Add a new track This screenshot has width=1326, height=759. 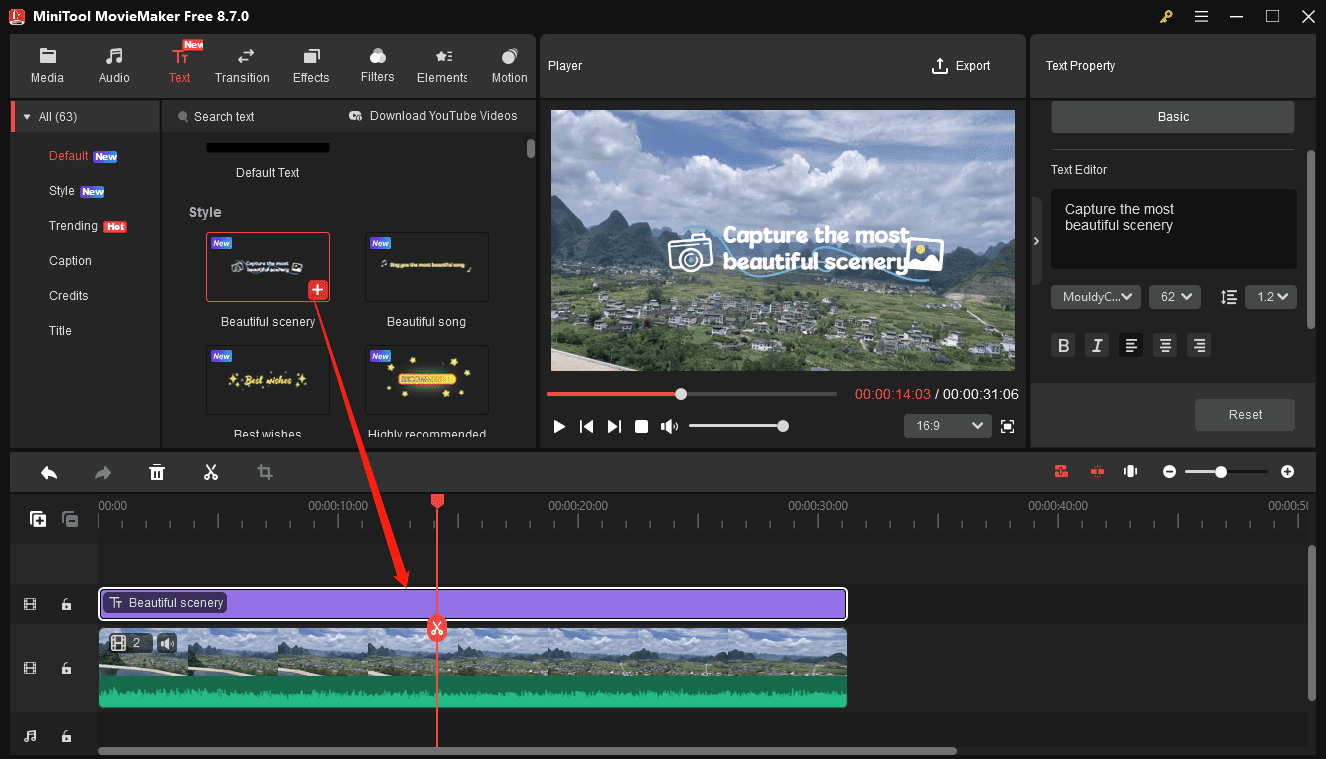[38, 519]
